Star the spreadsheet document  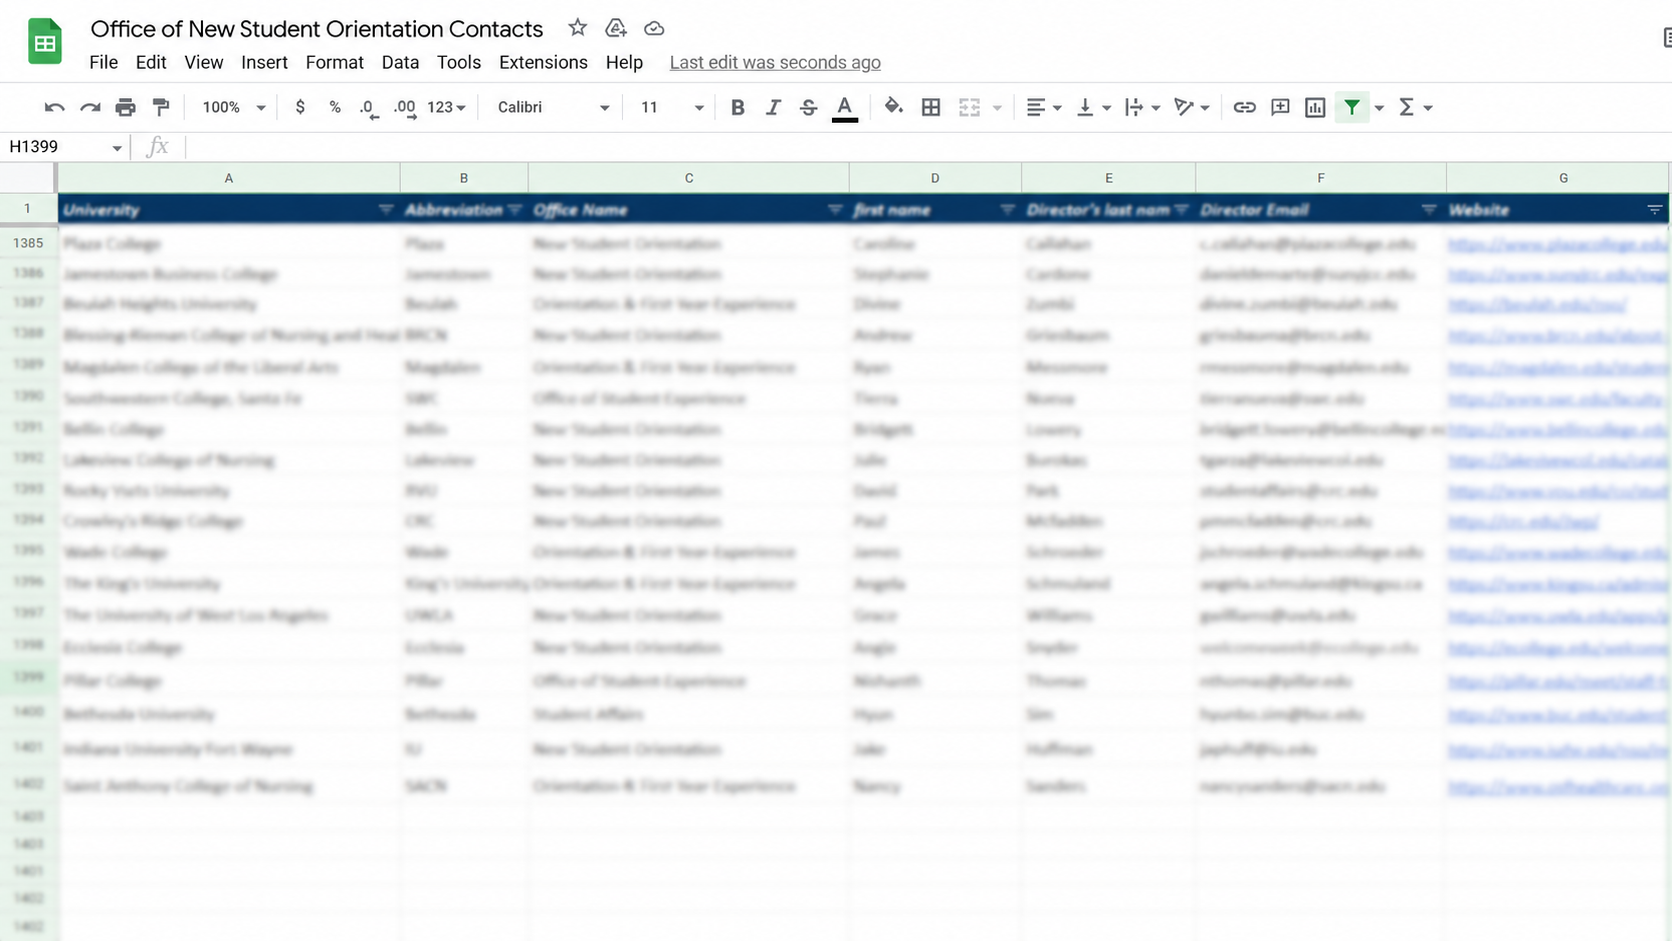coord(577,28)
